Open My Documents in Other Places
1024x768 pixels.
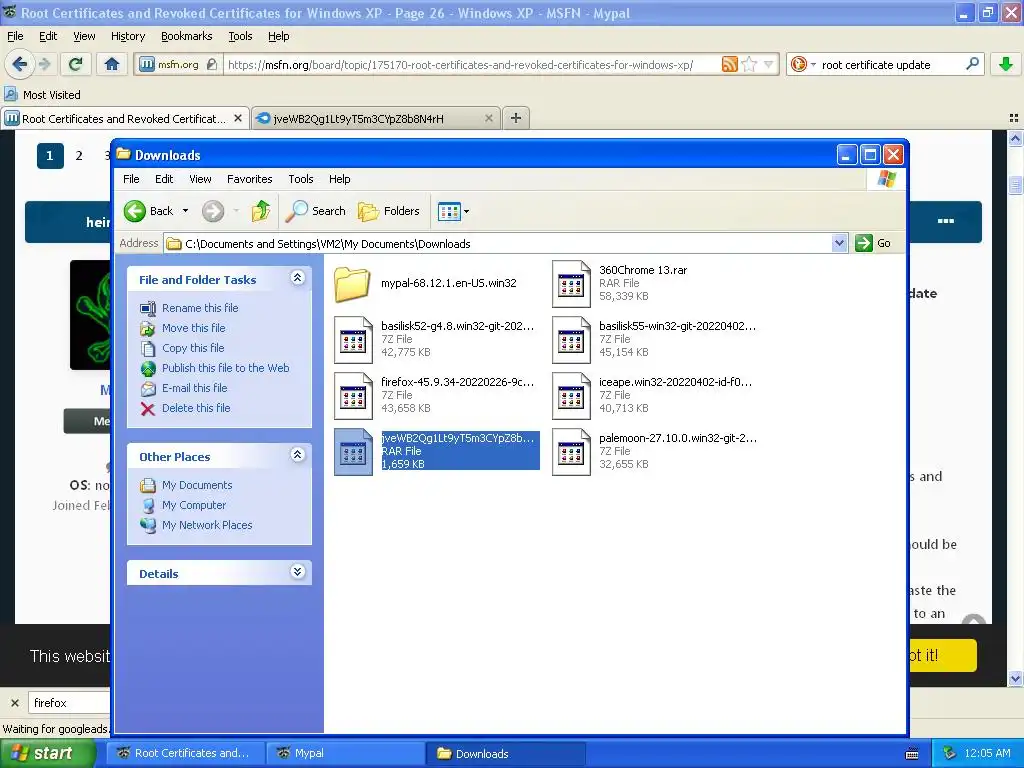pyautogui.click(x=197, y=485)
